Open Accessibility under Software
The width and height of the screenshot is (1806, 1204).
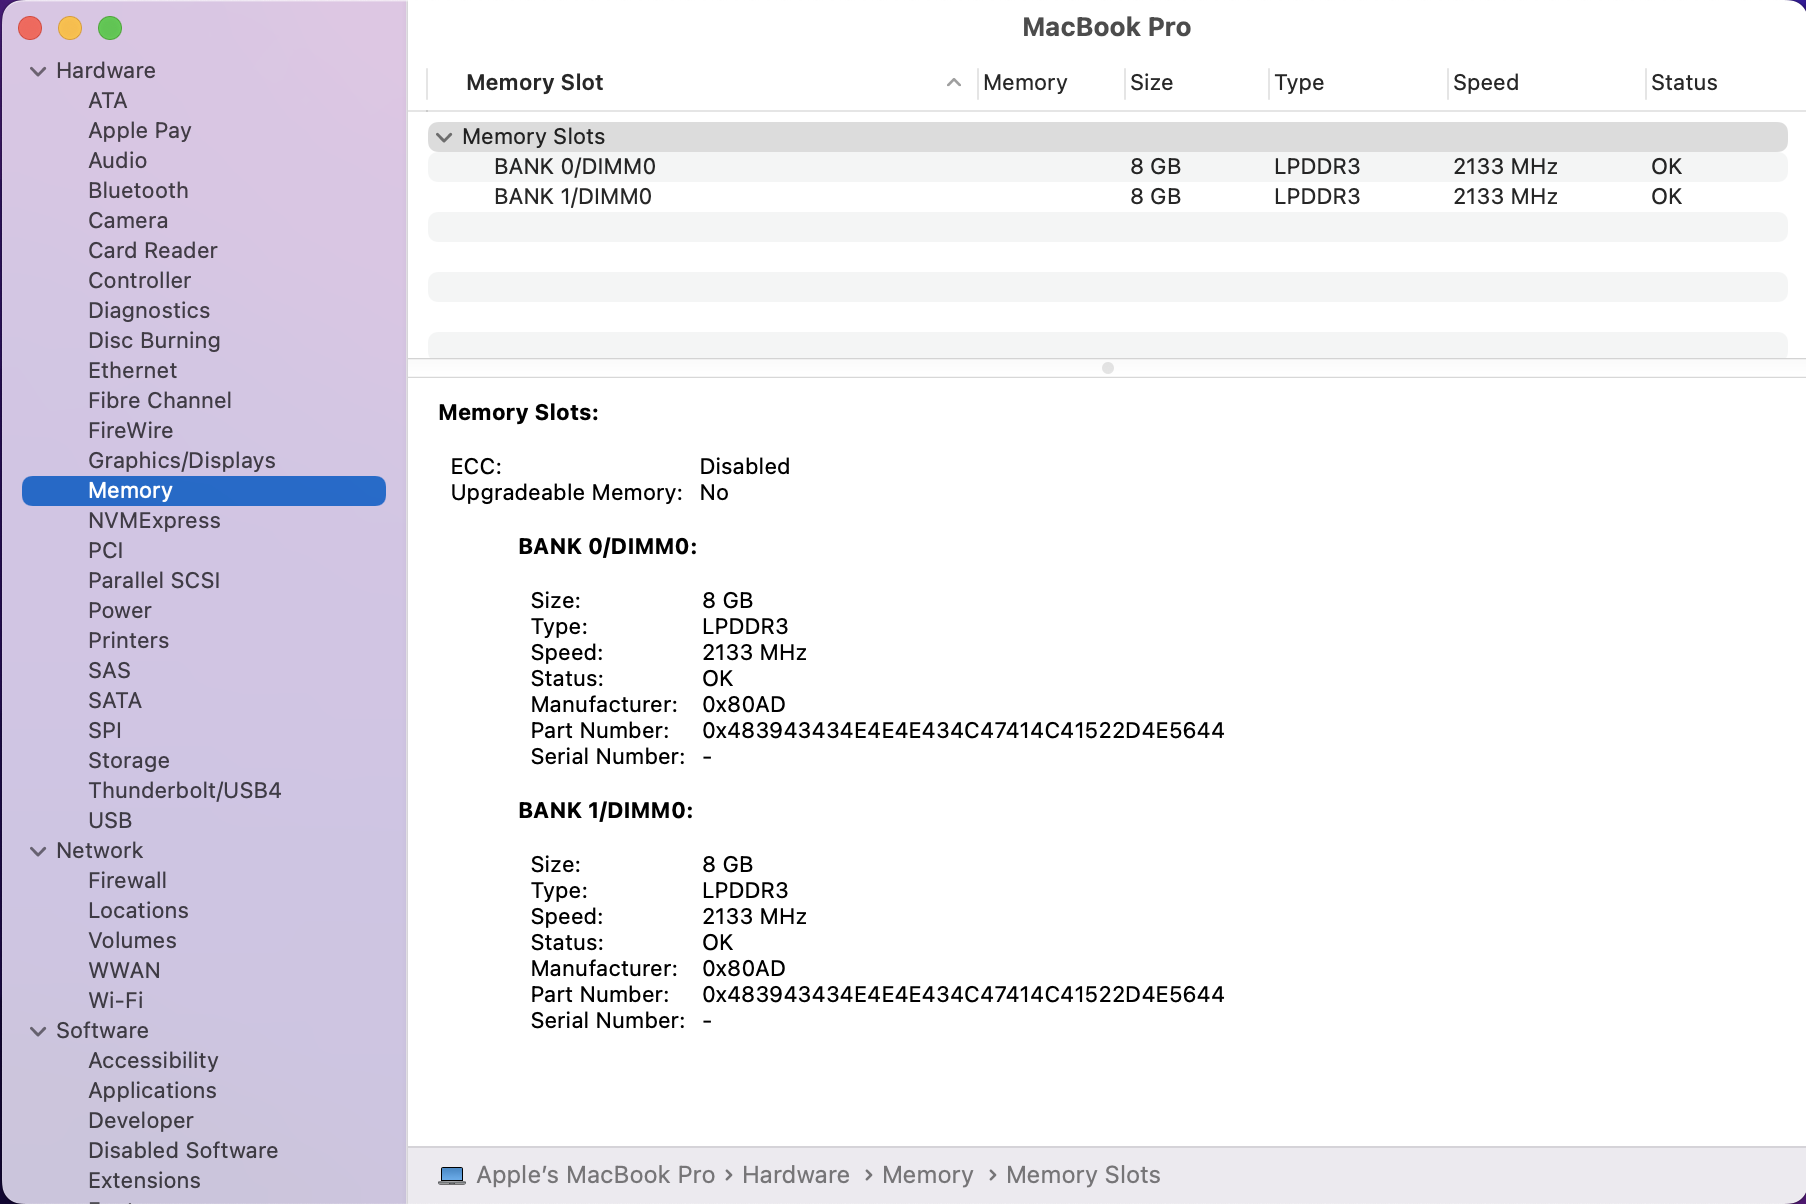click(x=153, y=1061)
